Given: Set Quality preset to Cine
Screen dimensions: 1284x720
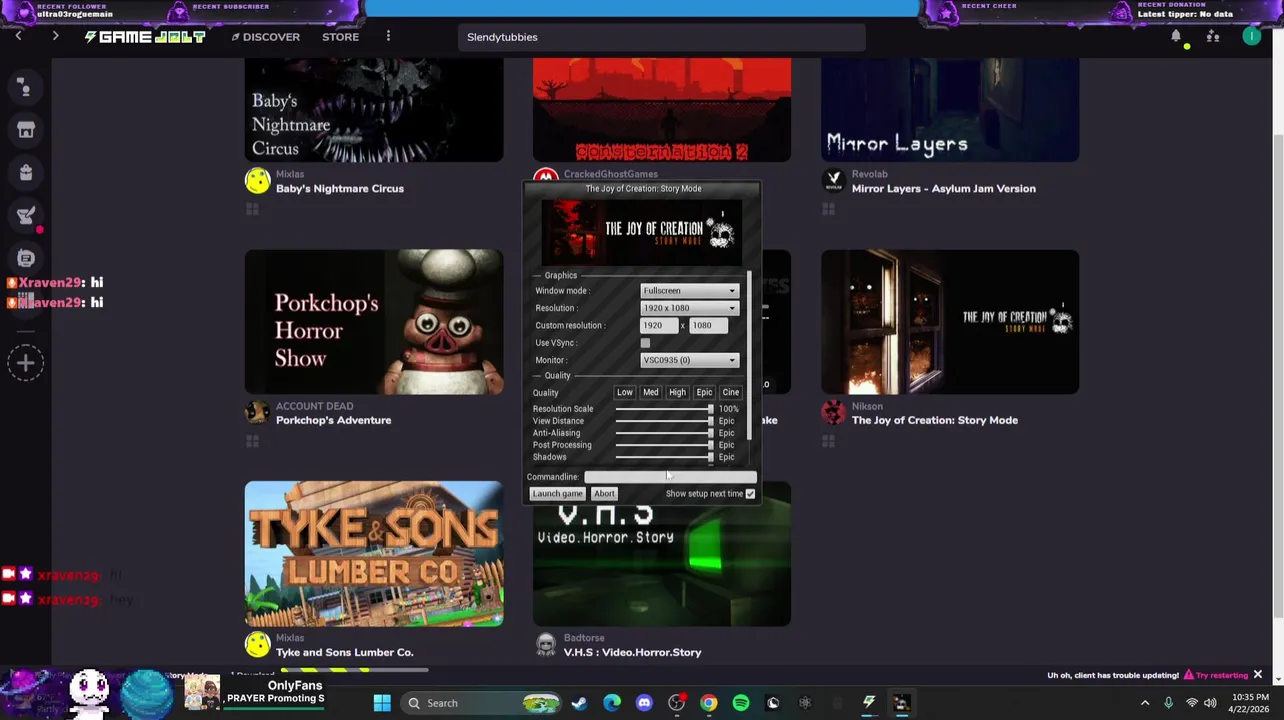Looking at the screenshot, I should pyautogui.click(x=731, y=393).
